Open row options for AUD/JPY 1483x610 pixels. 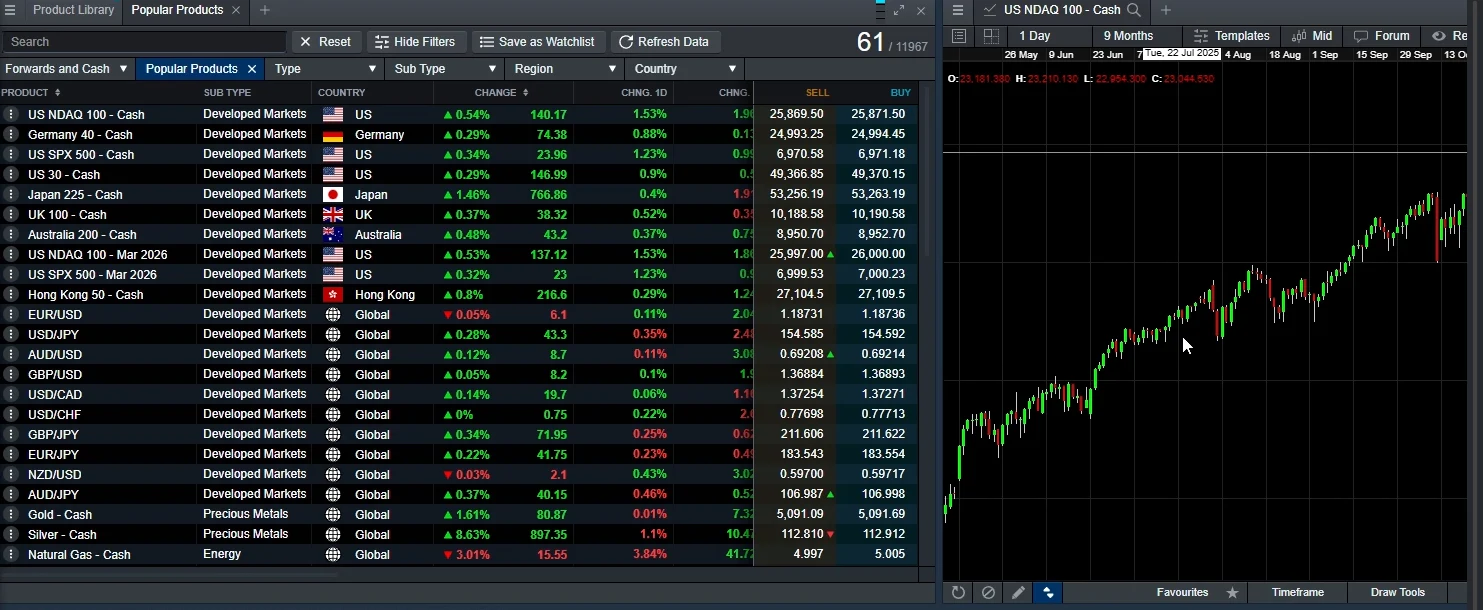click(x=11, y=494)
